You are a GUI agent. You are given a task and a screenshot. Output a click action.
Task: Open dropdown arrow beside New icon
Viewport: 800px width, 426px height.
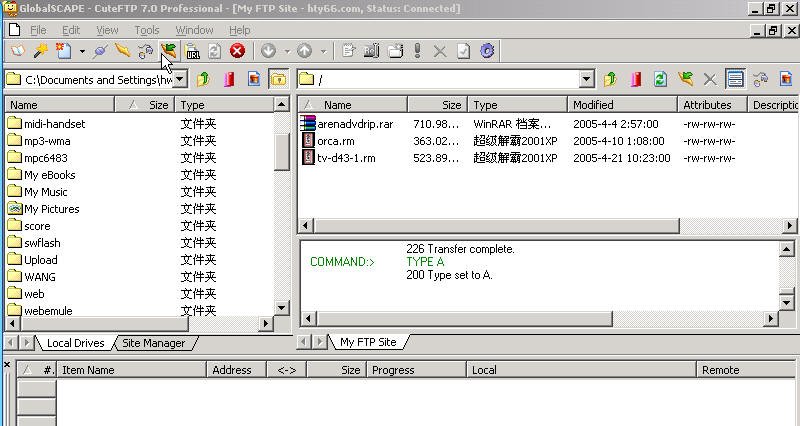pyautogui.click(x=82, y=51)
